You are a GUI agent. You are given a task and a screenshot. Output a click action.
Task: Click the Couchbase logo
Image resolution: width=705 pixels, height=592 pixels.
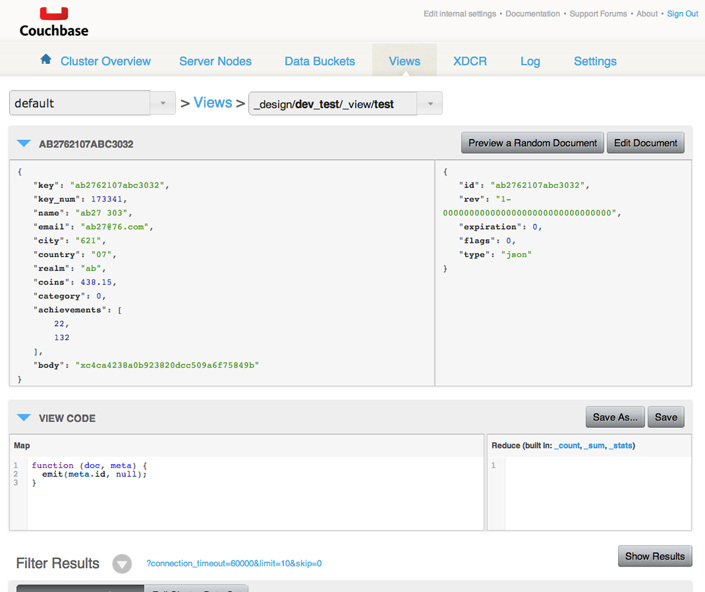[x=54, y=22]
